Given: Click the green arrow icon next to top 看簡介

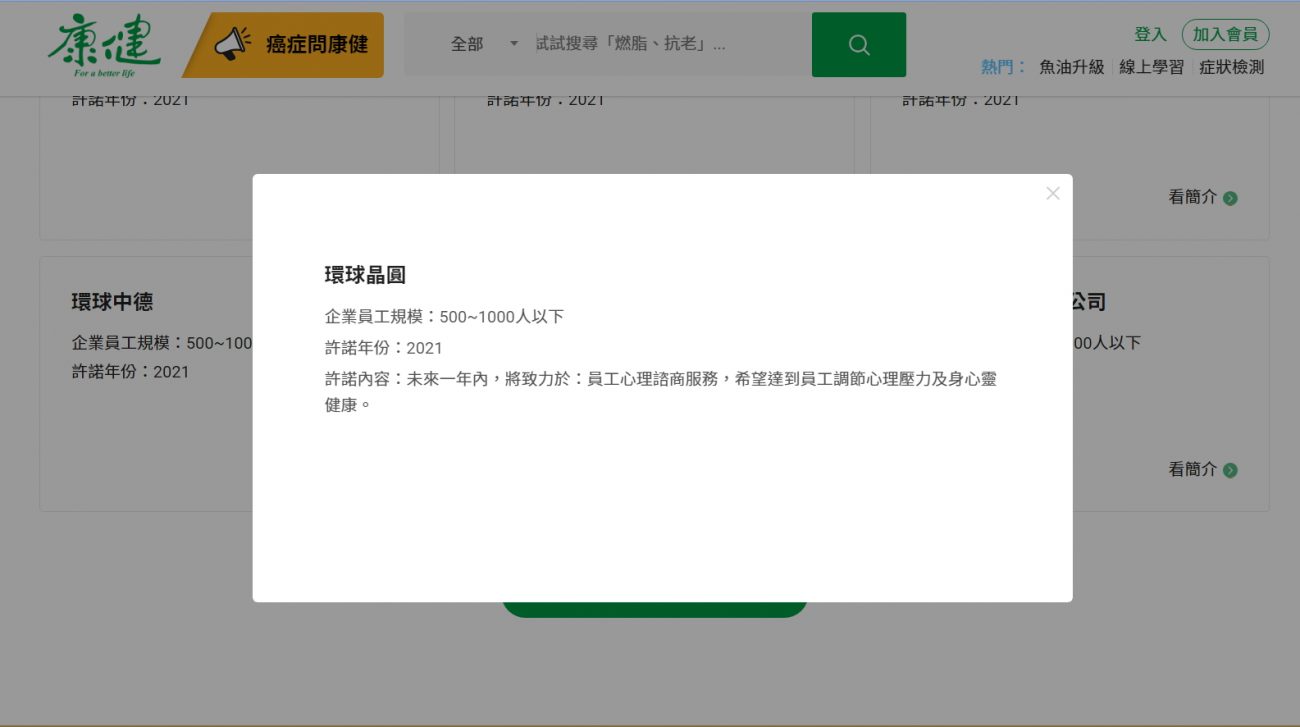Looking at the screenshot, I should point(1230,197).
